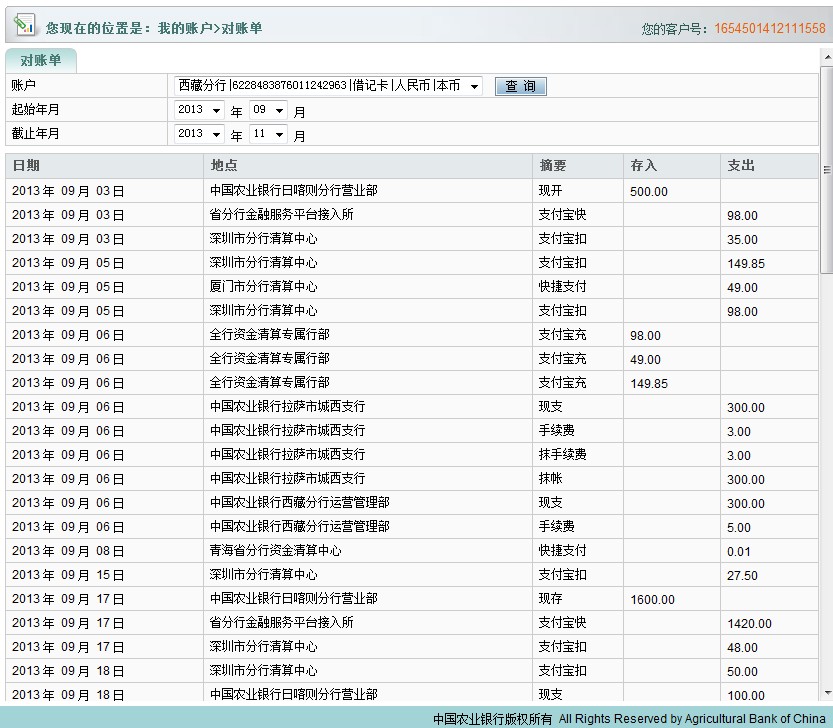833x728 pixels.
Task: Click the location icon beside the breadcrumb
Action: 24,28
